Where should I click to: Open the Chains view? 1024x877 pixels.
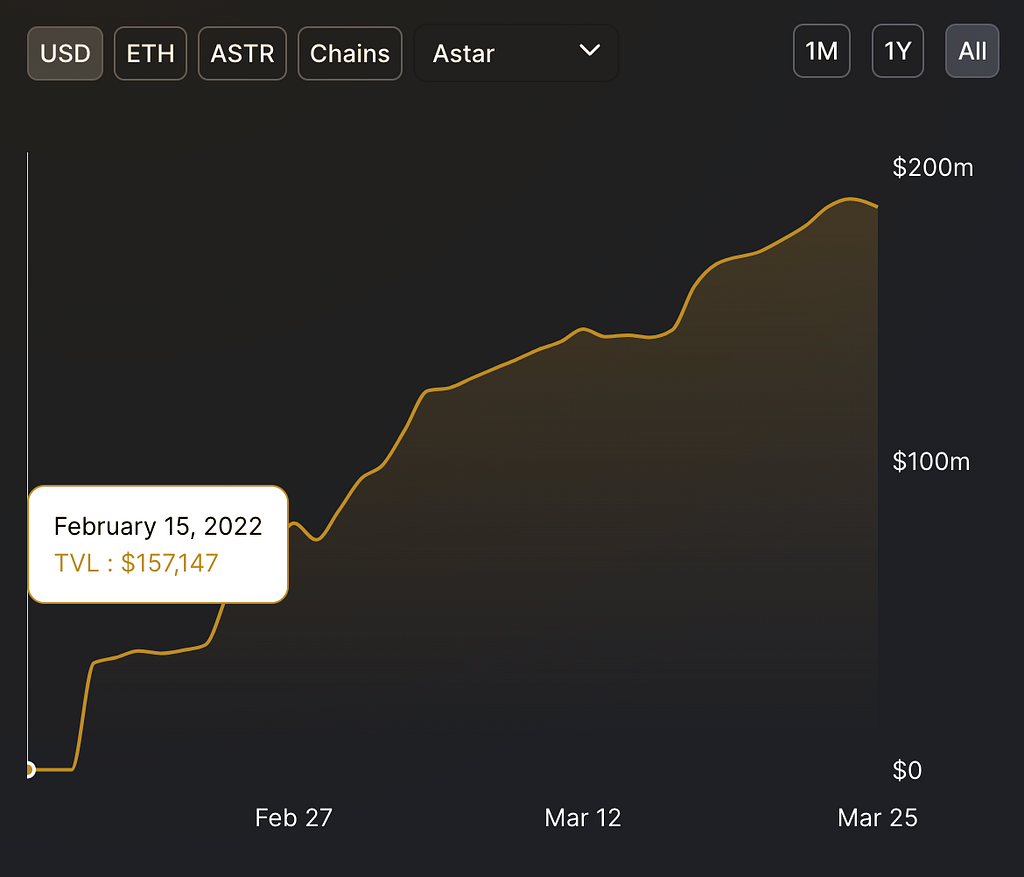pyautogui.click(x=350, y=54)
